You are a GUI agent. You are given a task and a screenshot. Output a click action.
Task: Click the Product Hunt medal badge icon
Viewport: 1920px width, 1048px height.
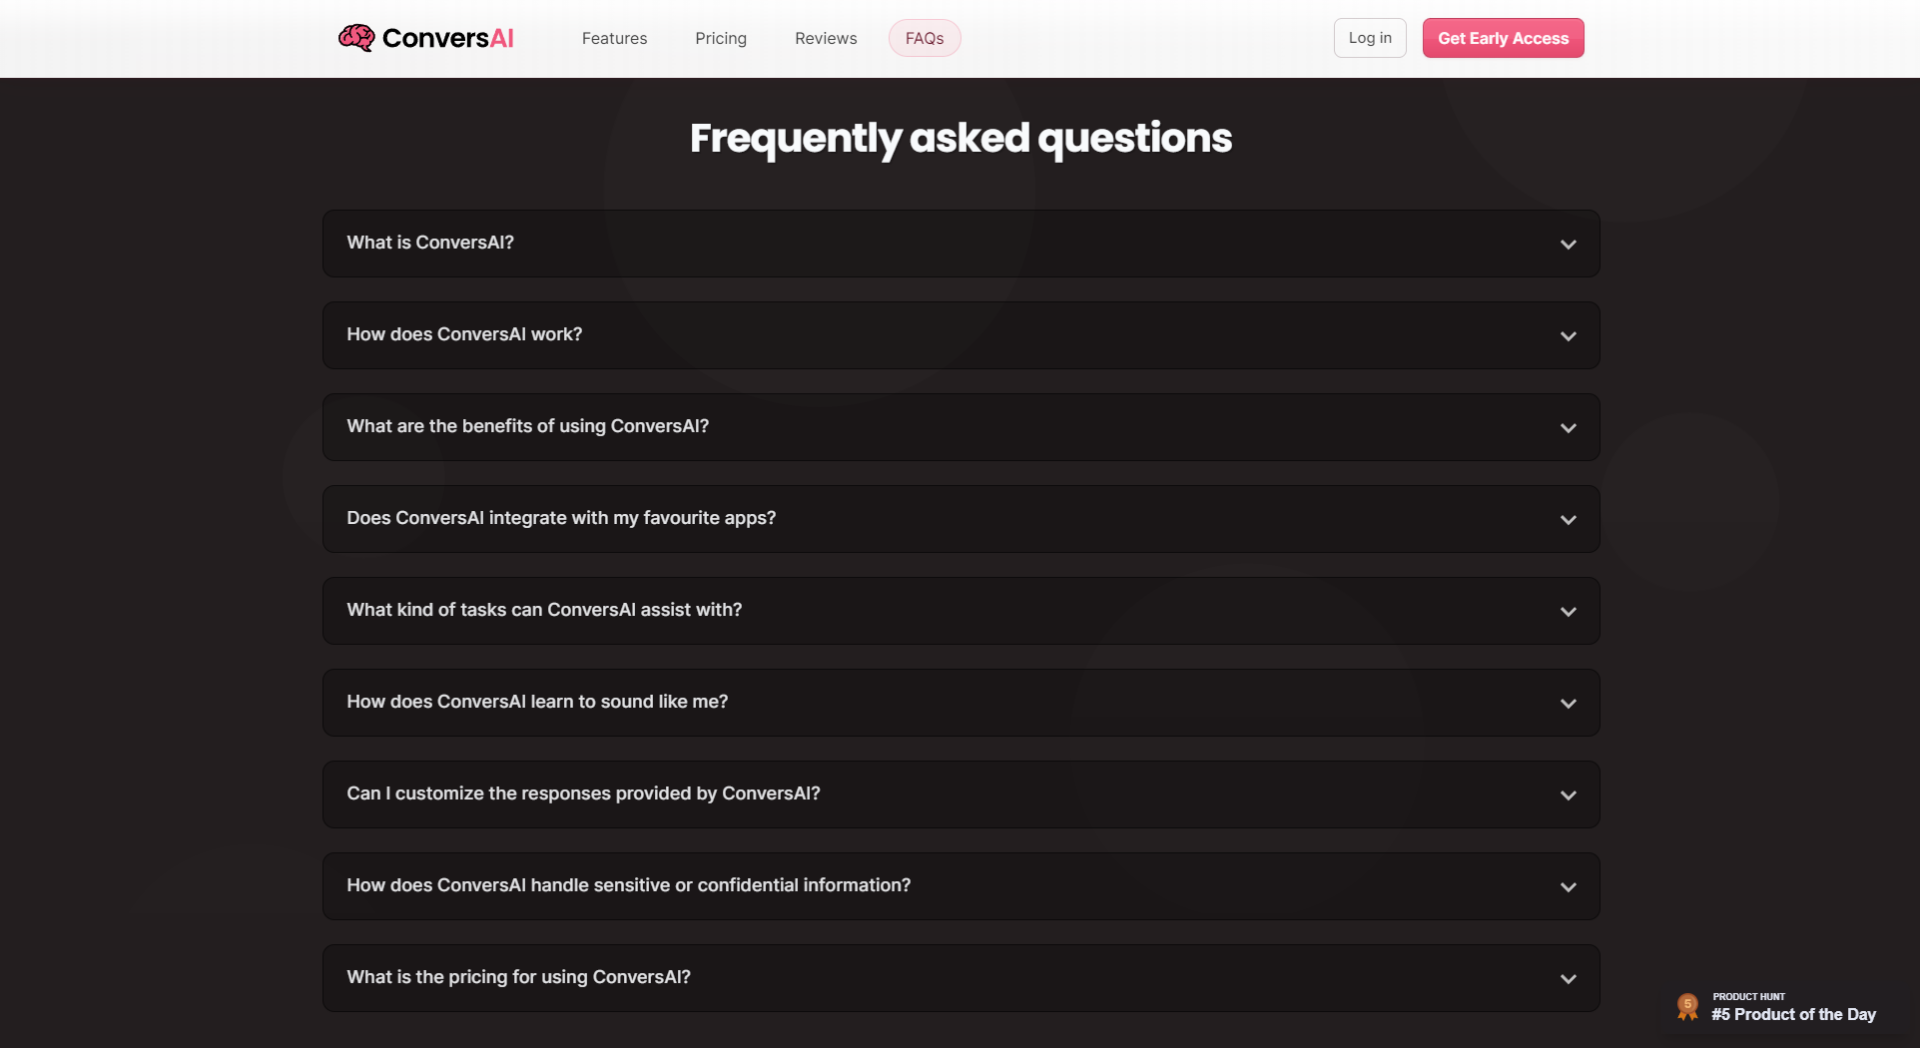click(1687, 1006)
